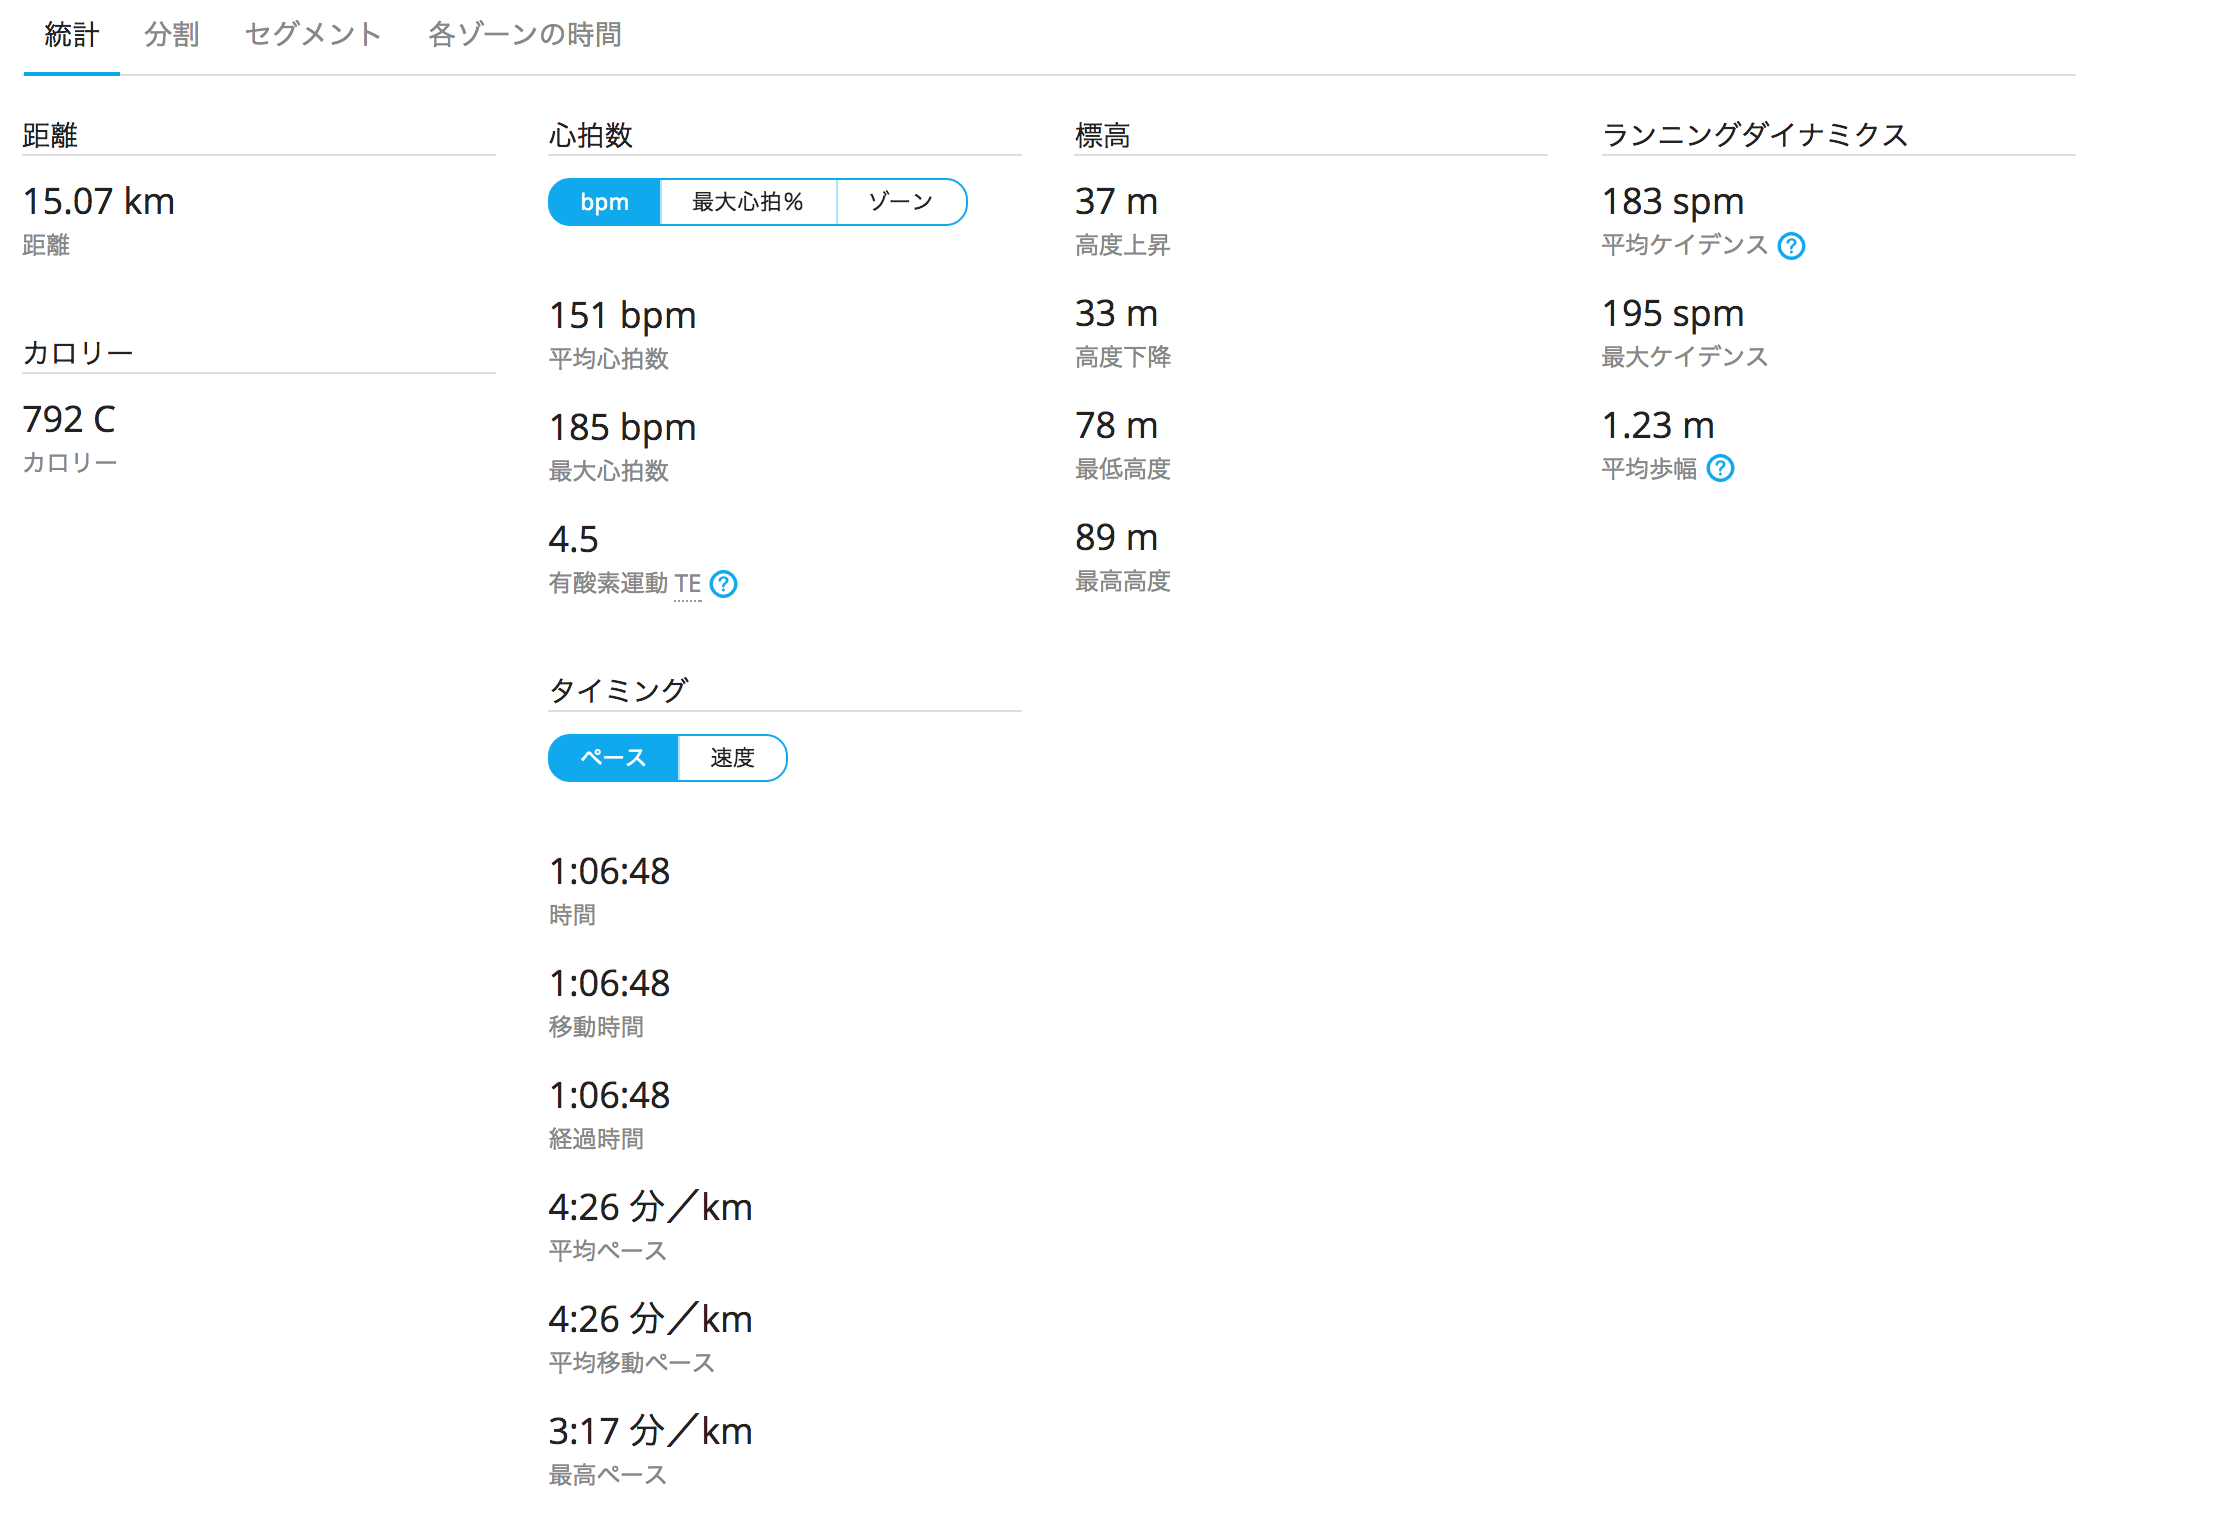The image size is (2214, 1534).
Task: Click the 1:06:48 value above 経過時間
Action: click(609, 1095)
